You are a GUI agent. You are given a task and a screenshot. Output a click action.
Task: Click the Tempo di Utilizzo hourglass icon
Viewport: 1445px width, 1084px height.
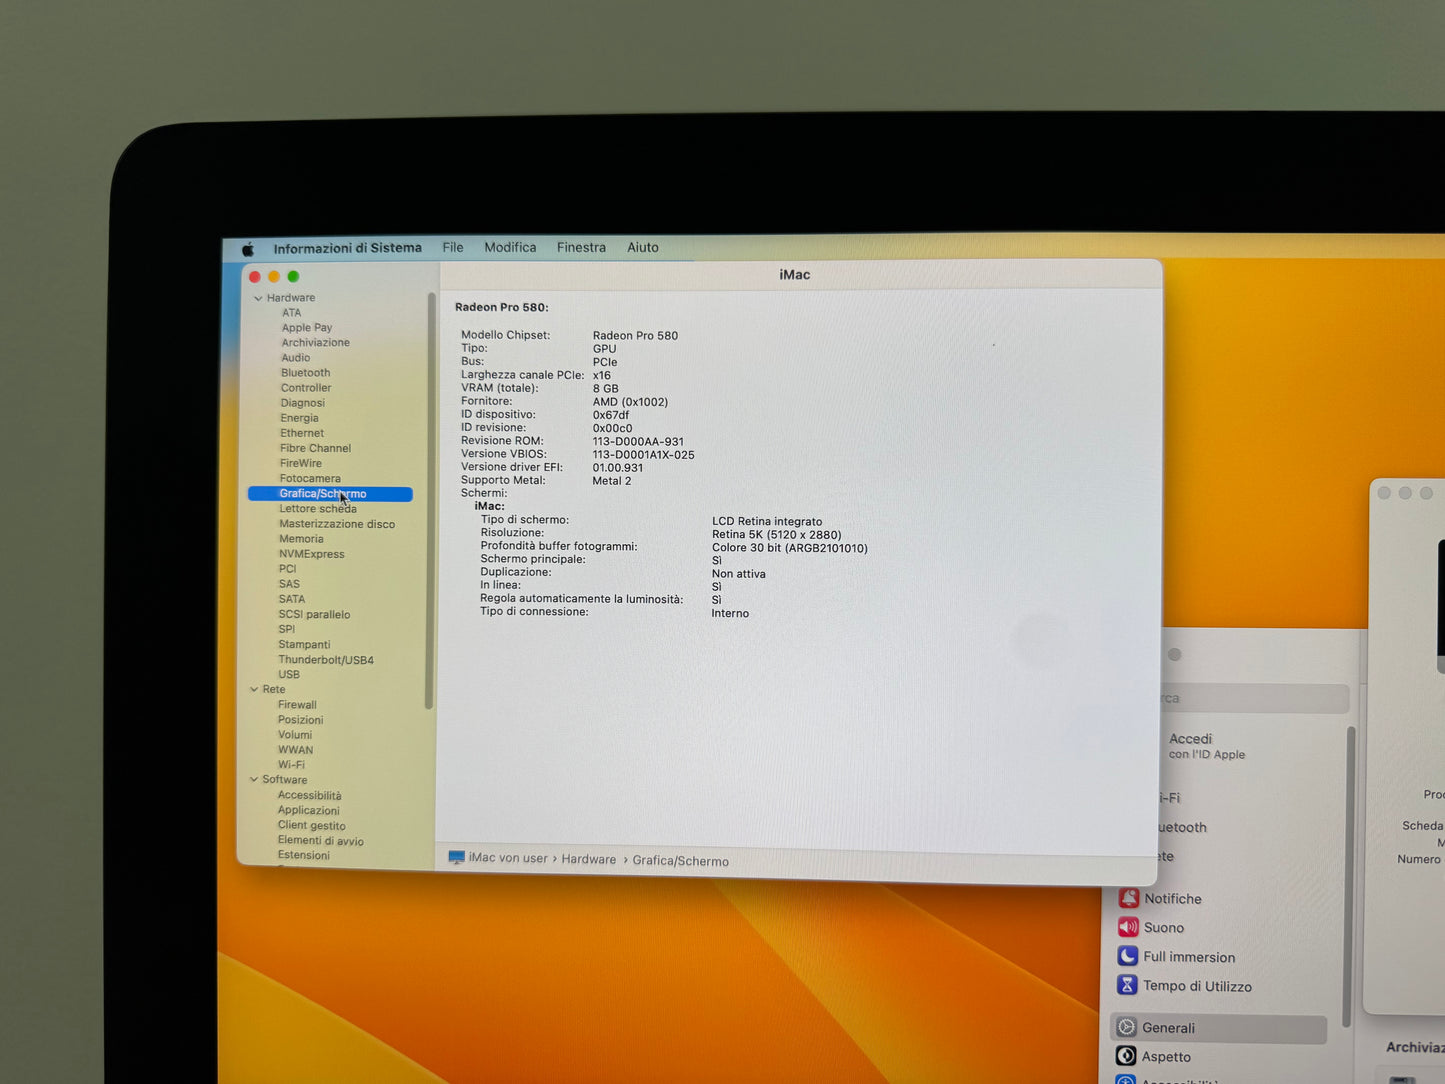coord(1127,985)
